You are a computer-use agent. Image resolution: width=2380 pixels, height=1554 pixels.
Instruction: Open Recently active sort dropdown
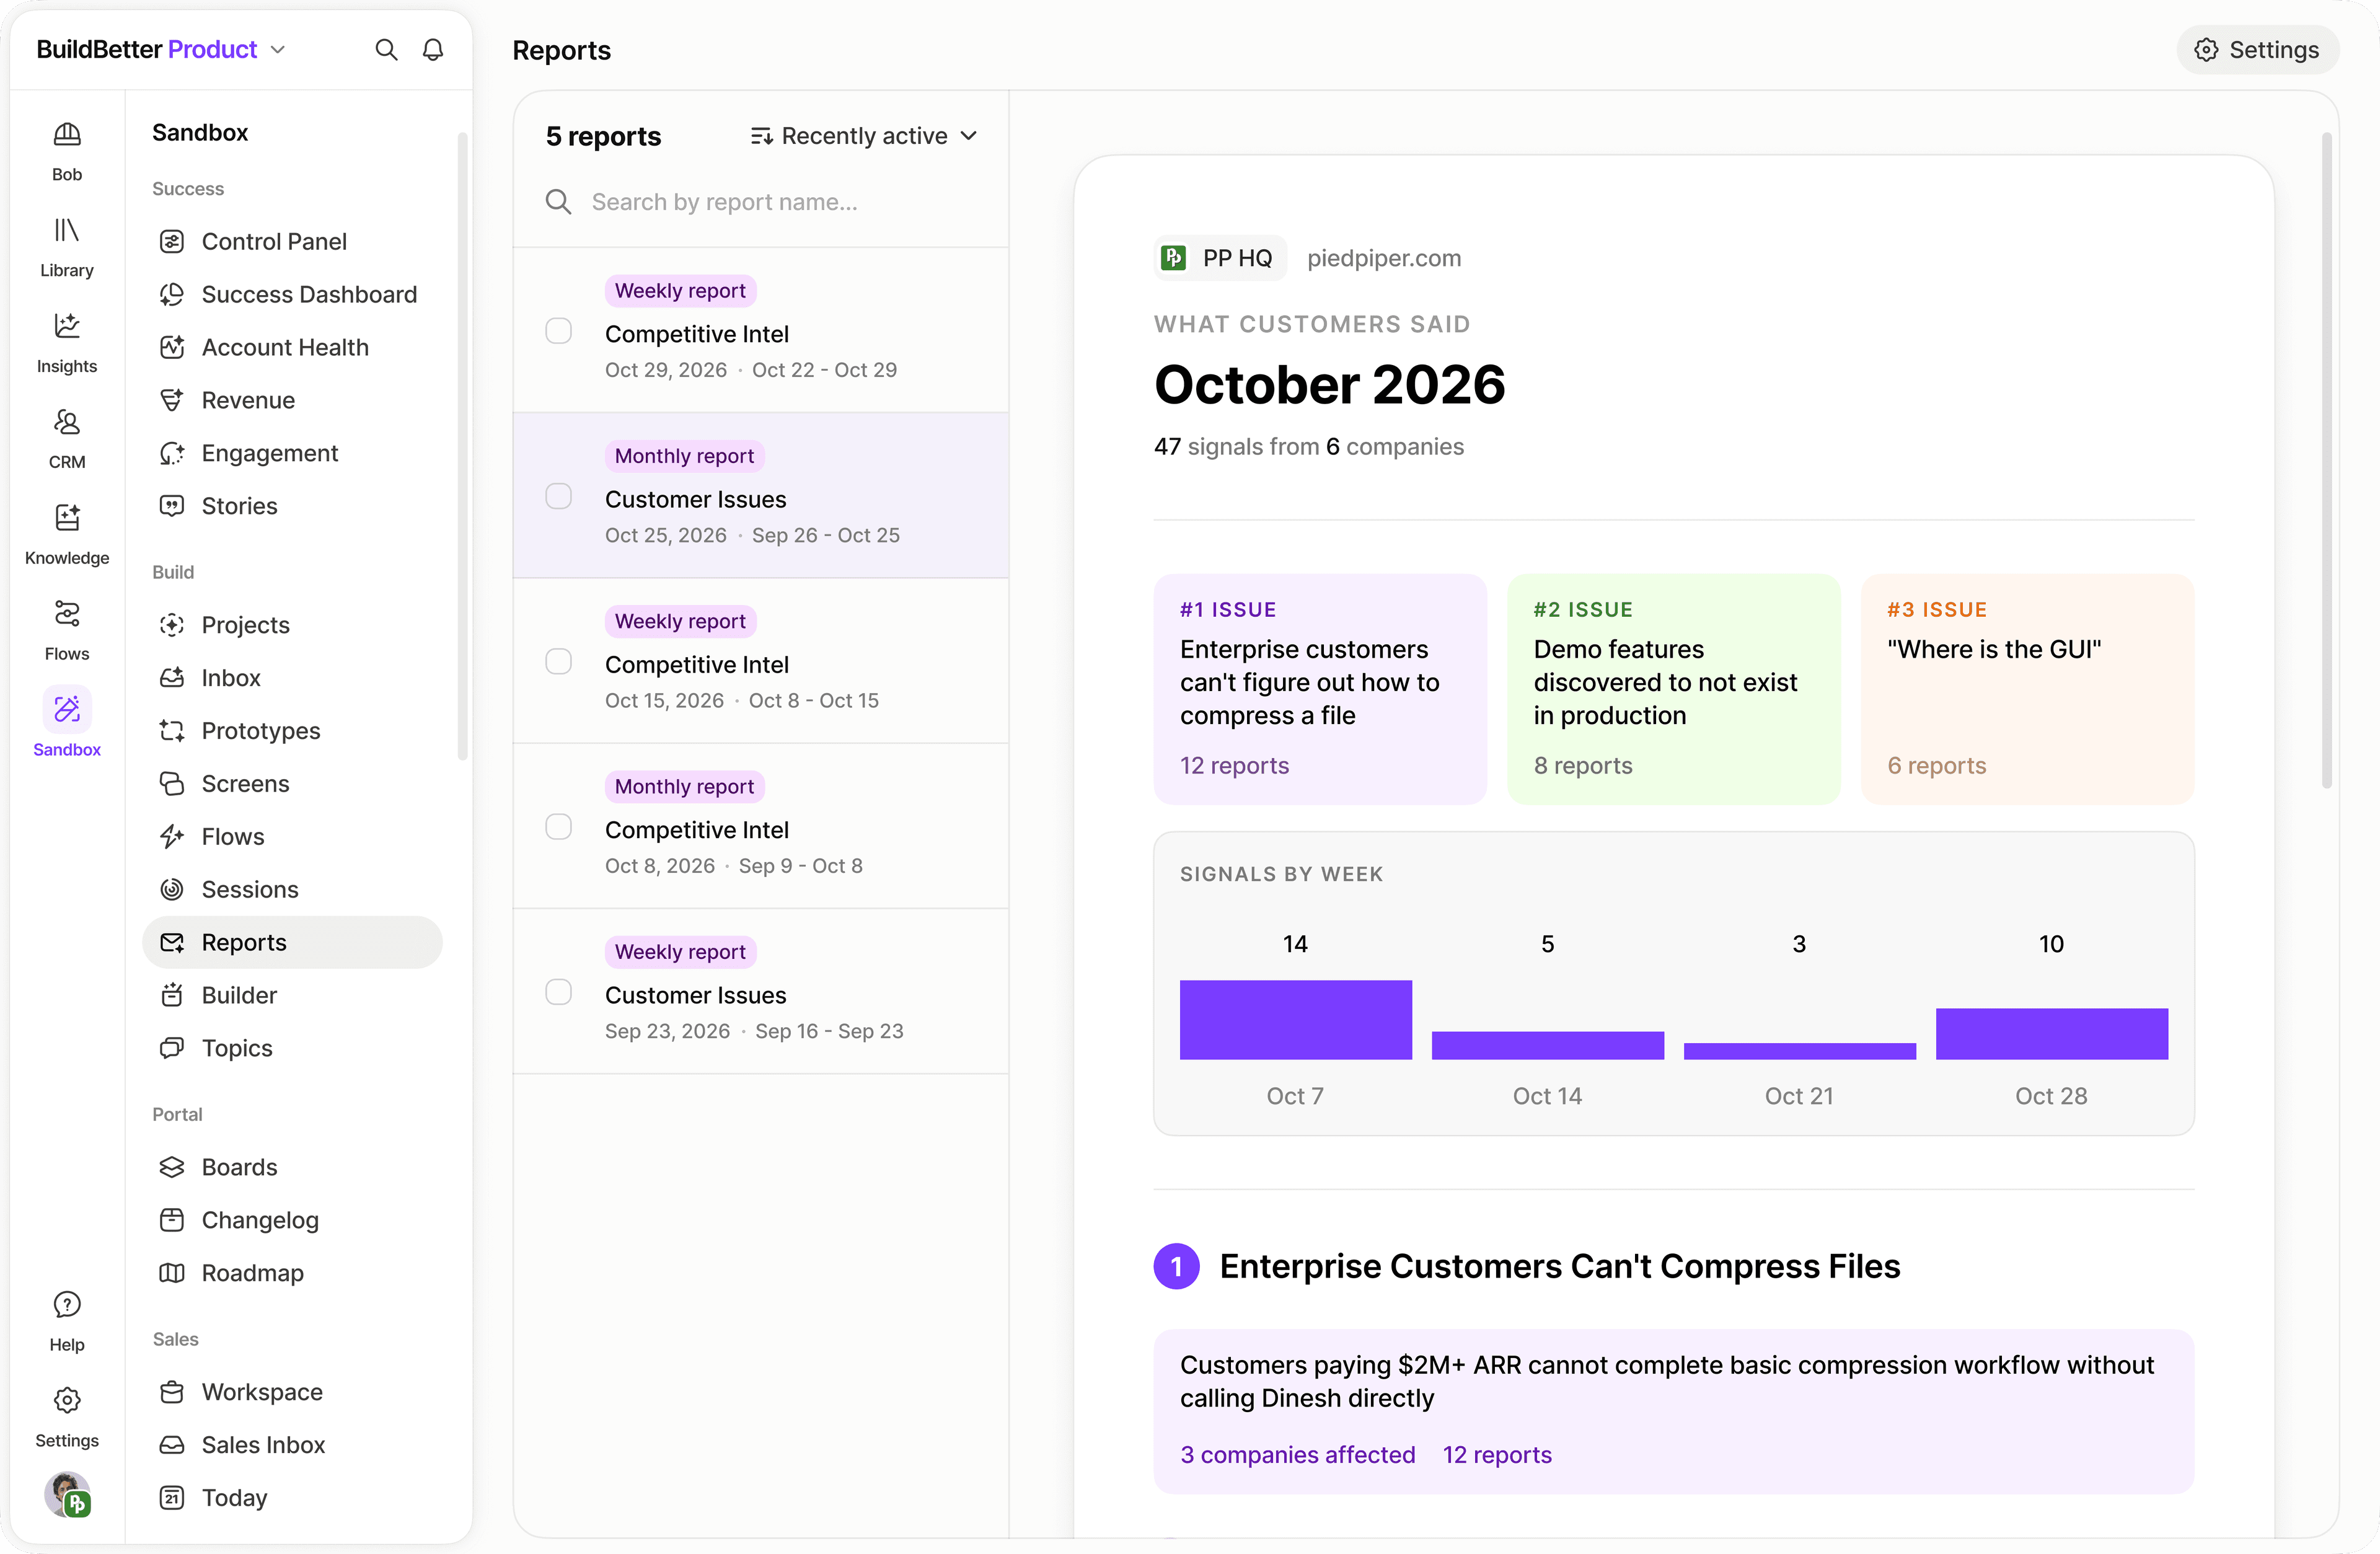click(x=864, y=136)
